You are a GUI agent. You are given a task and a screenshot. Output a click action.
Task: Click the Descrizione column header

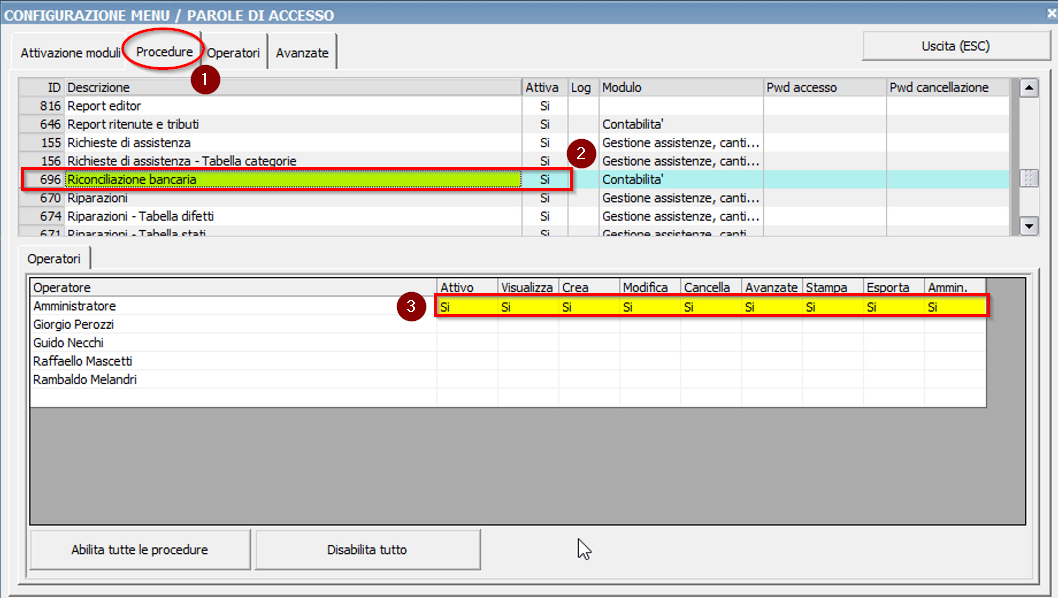click(290, 88)
